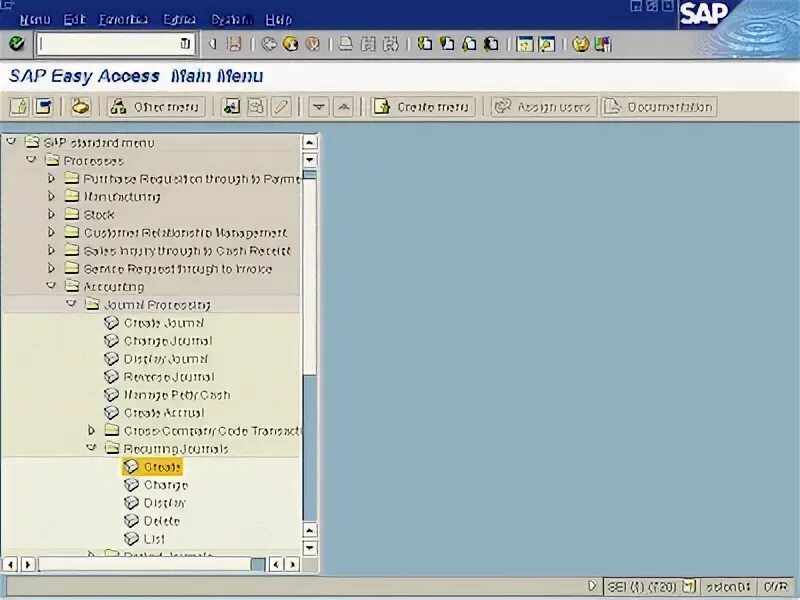Click the Assign users button
The image size is (800, 600).
(x=544, y=107)
